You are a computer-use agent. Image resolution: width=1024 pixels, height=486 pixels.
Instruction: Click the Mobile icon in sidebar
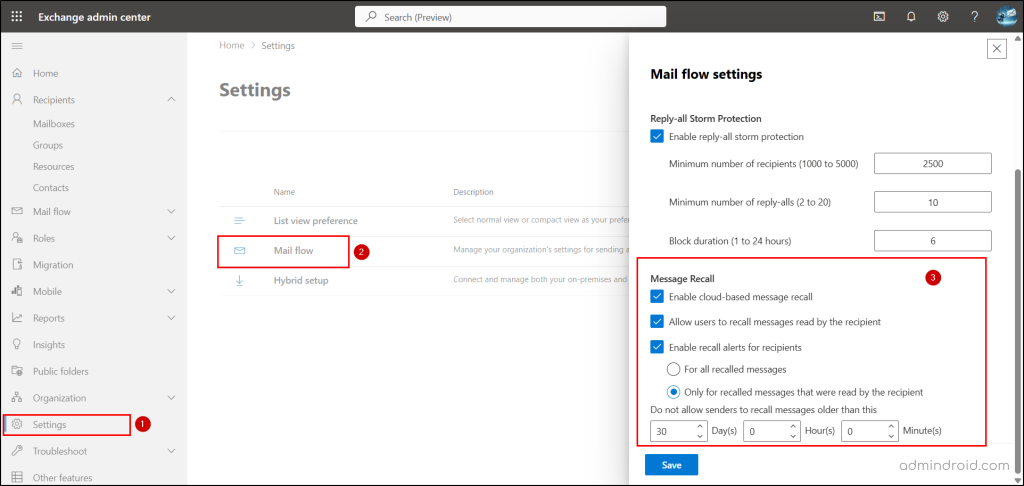[x=18, y=291]
